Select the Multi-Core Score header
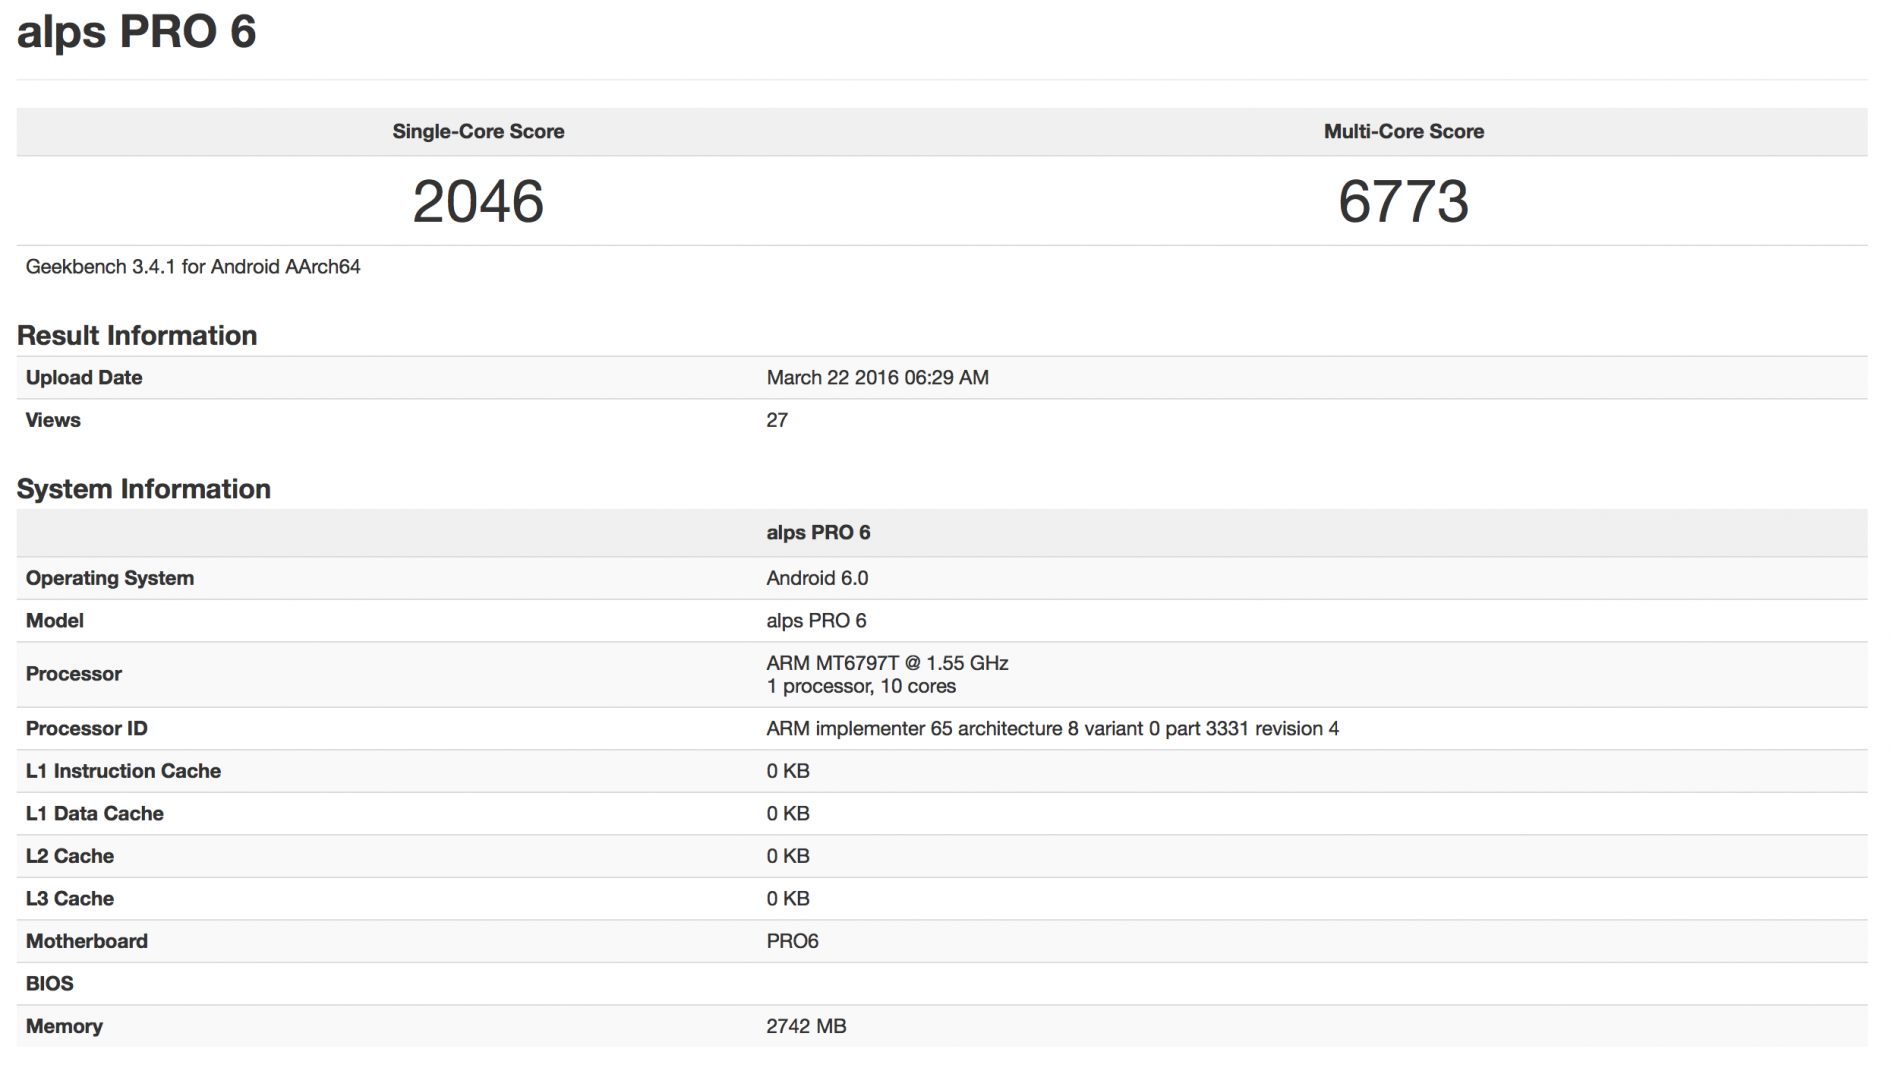The width and height of the screenshot is (1892, 1068). (x=1403, y=131)
